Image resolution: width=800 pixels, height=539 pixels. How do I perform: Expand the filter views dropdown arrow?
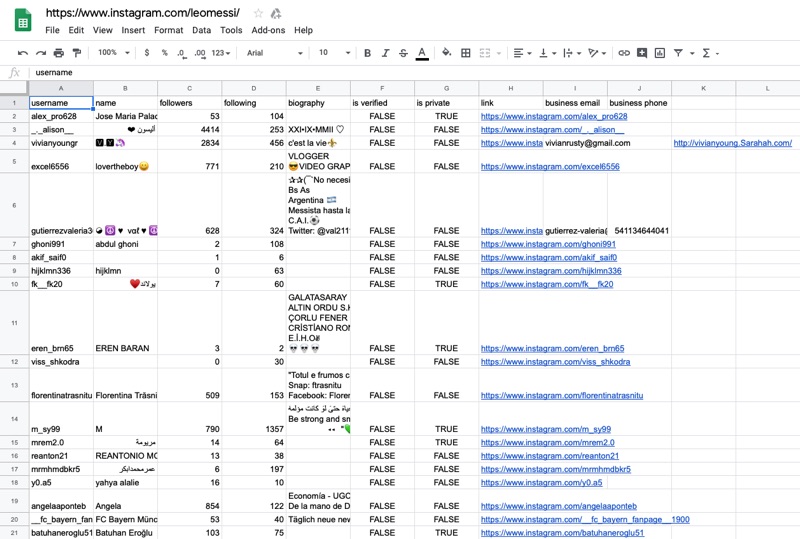point(692,53)
